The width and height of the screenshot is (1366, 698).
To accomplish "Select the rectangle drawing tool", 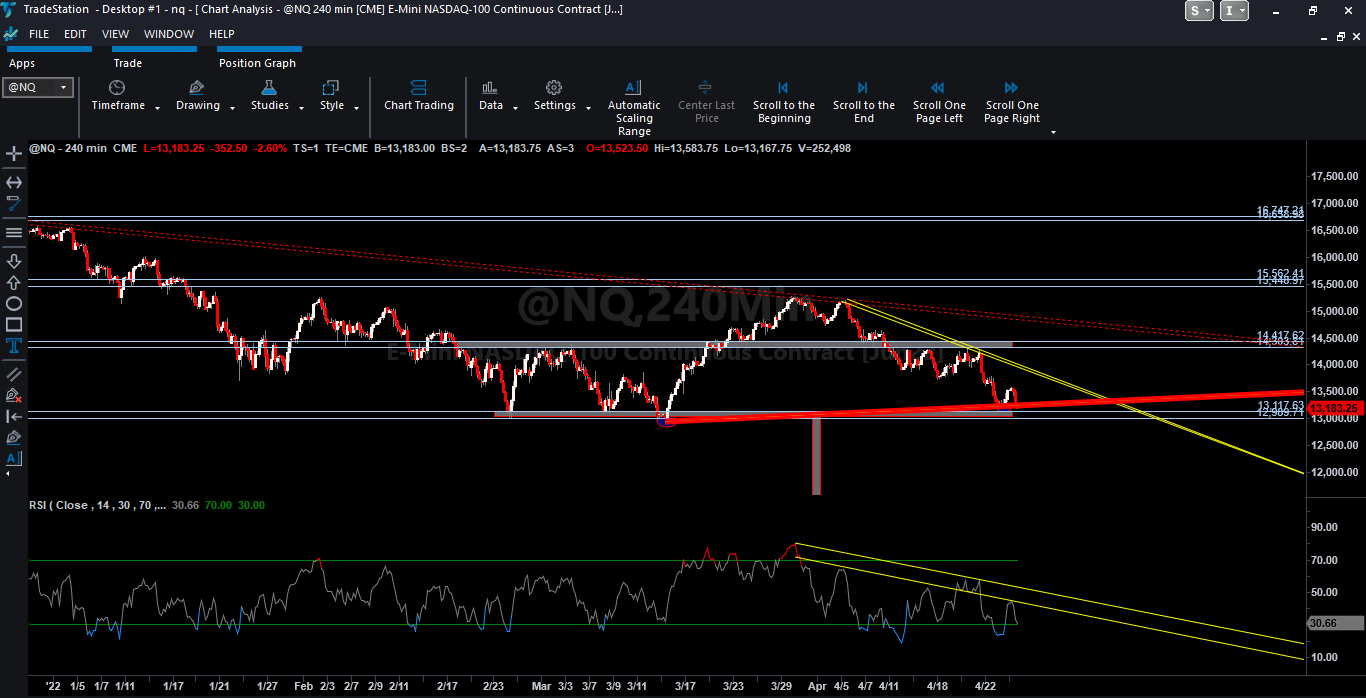I will (x=14, y=325).
